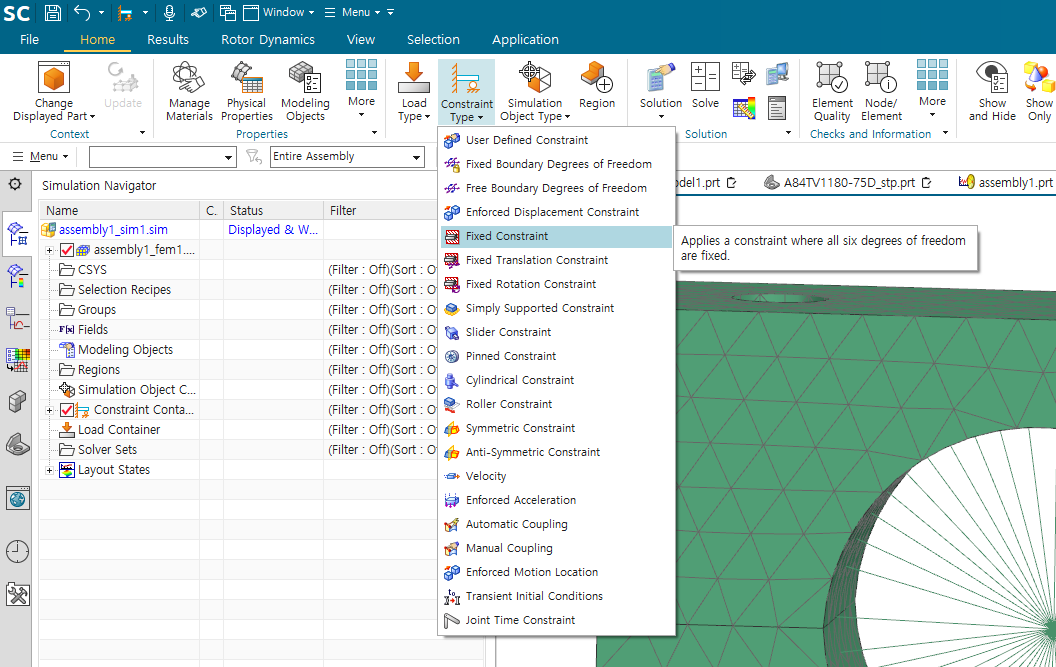Click the Solution tool
The width and height of the screenshot is (1056, 667).
[x=661, y=92]
